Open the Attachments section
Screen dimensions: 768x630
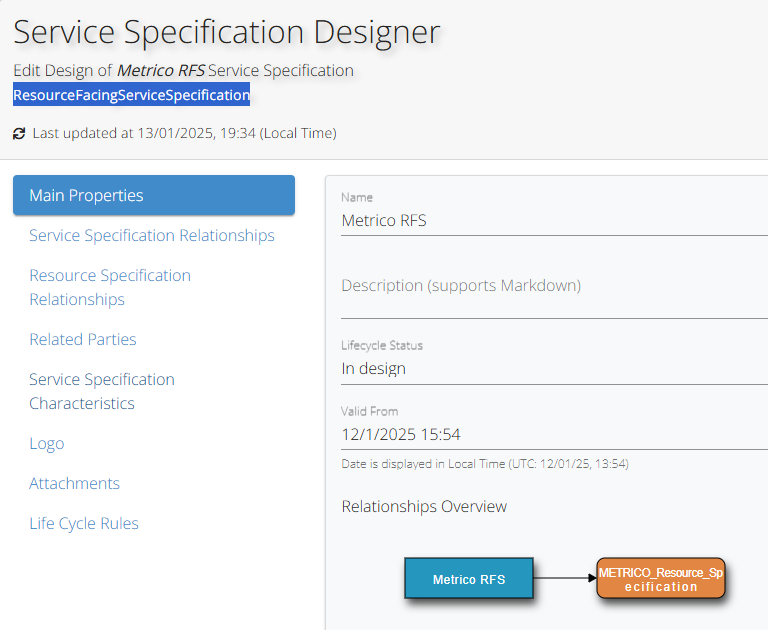coord(75,483)
